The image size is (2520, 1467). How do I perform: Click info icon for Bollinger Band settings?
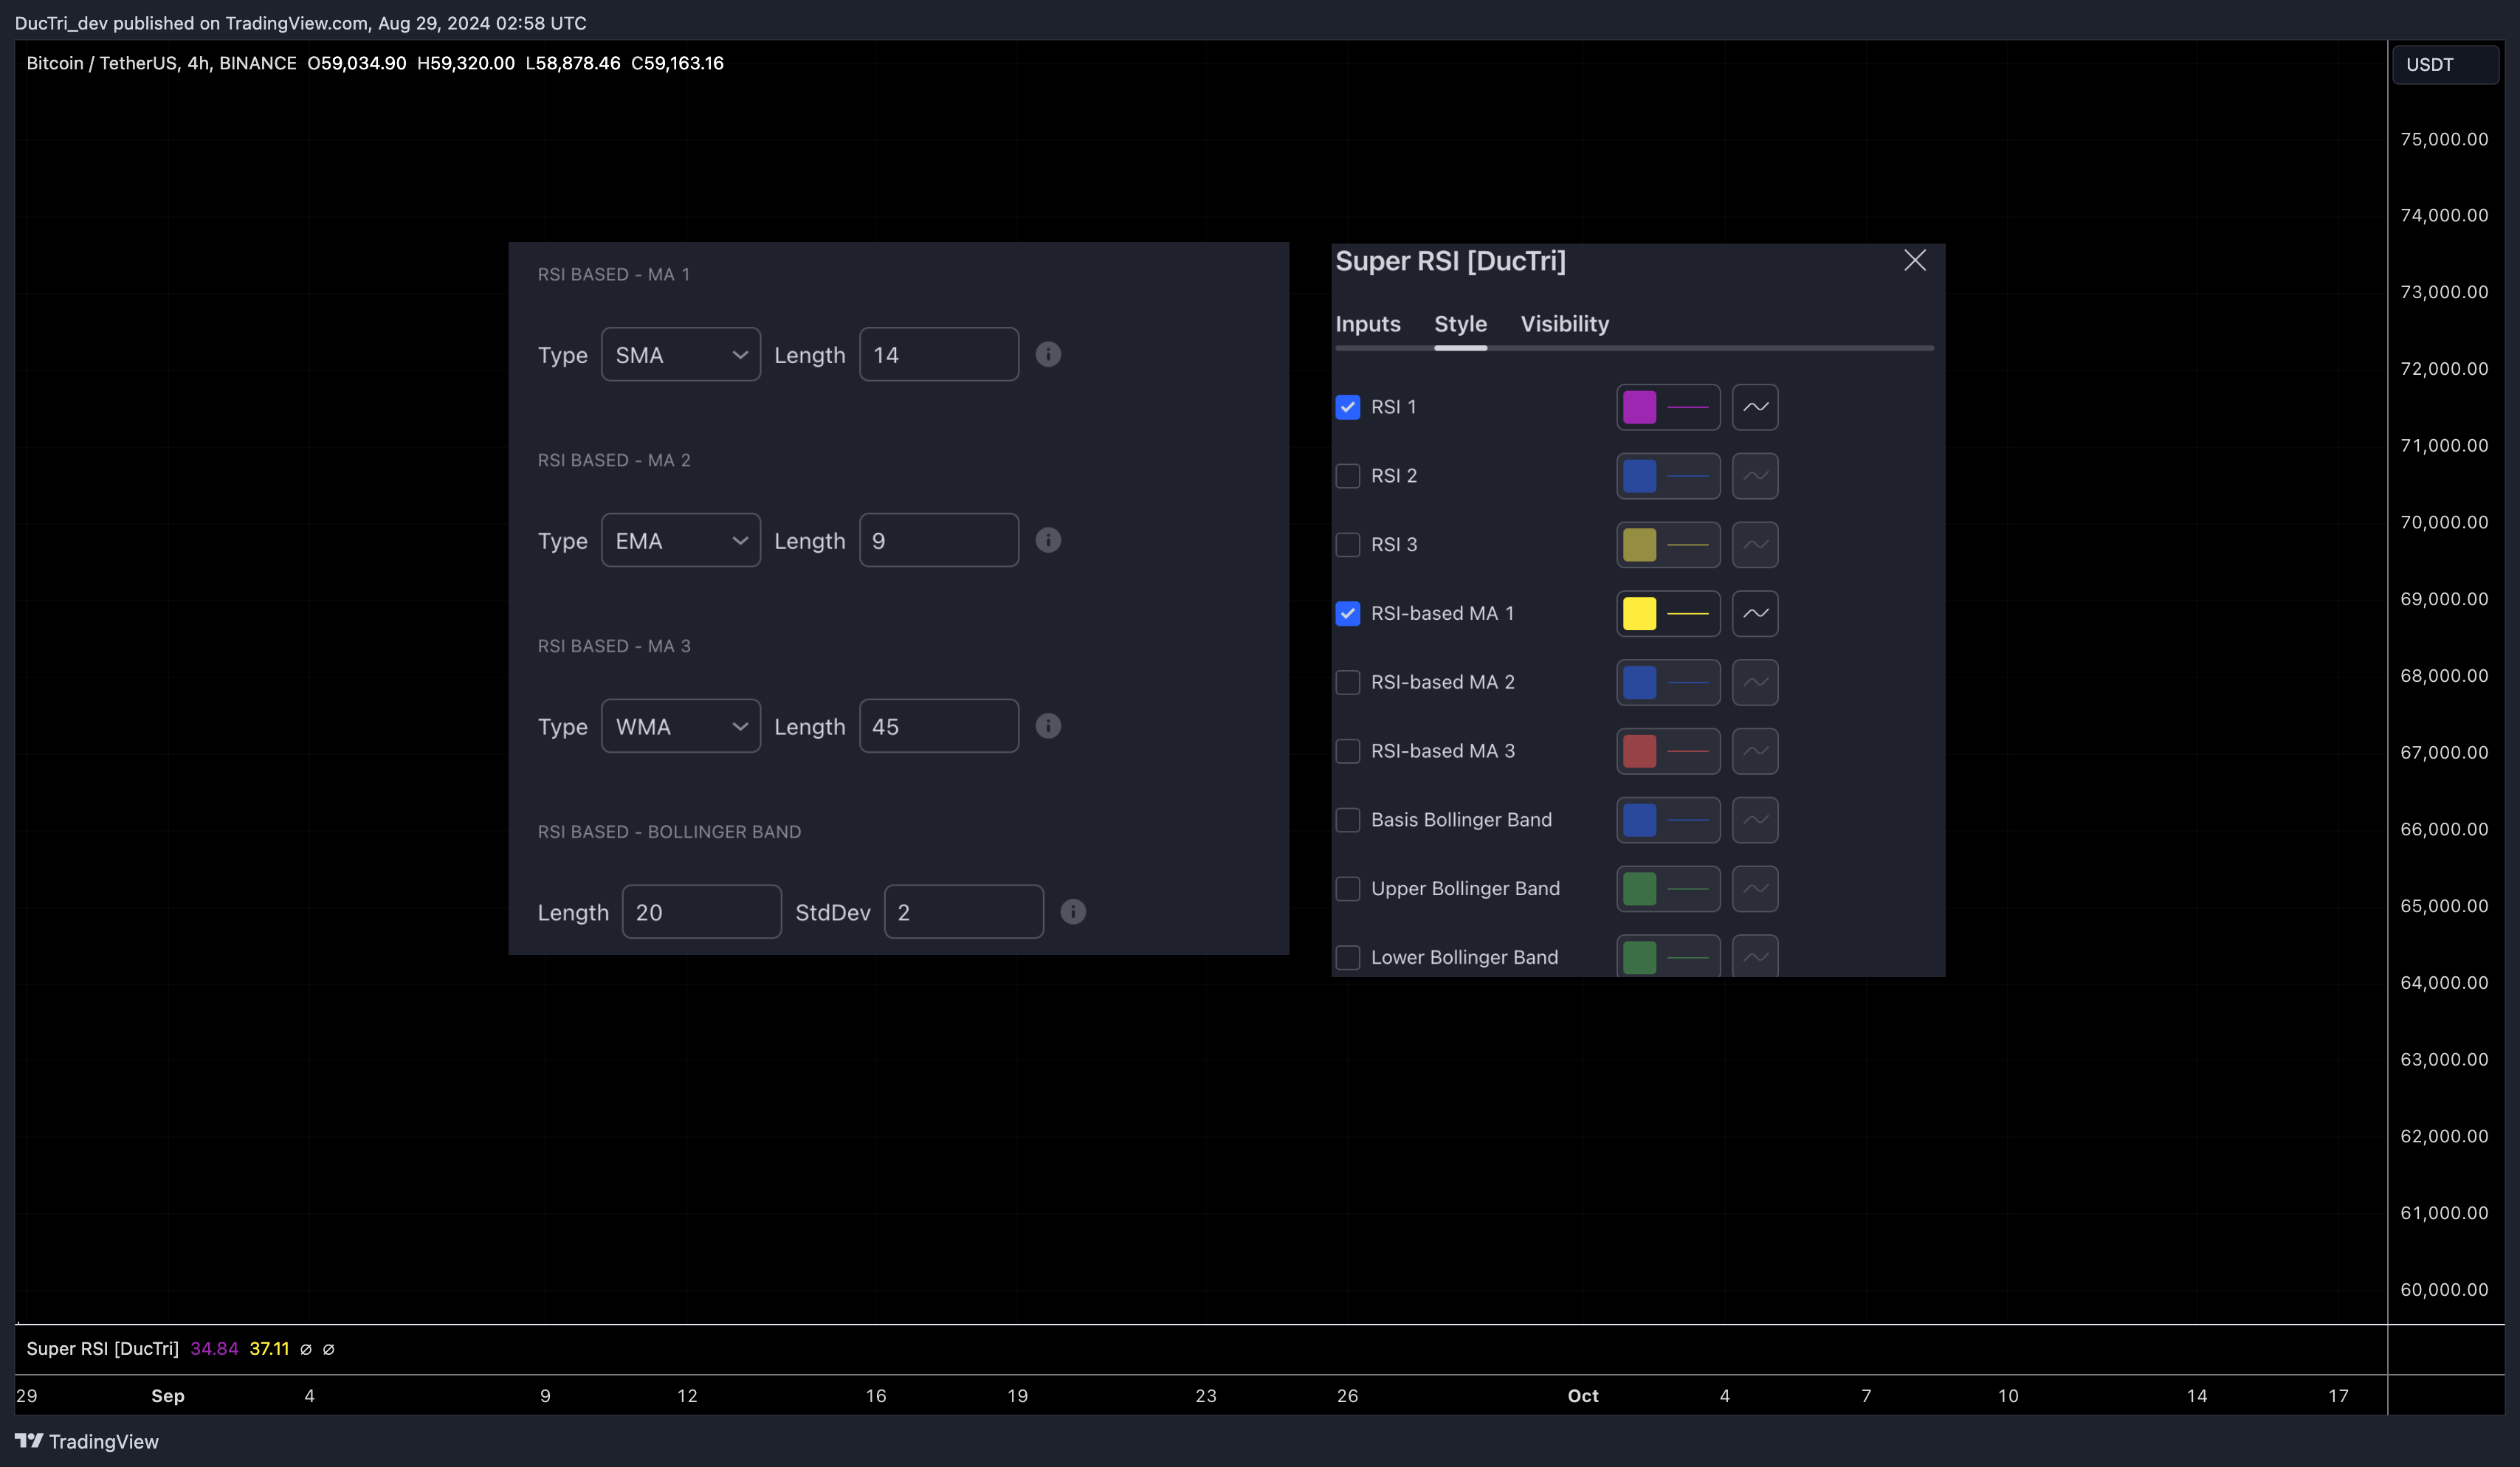coord(1073,912)
